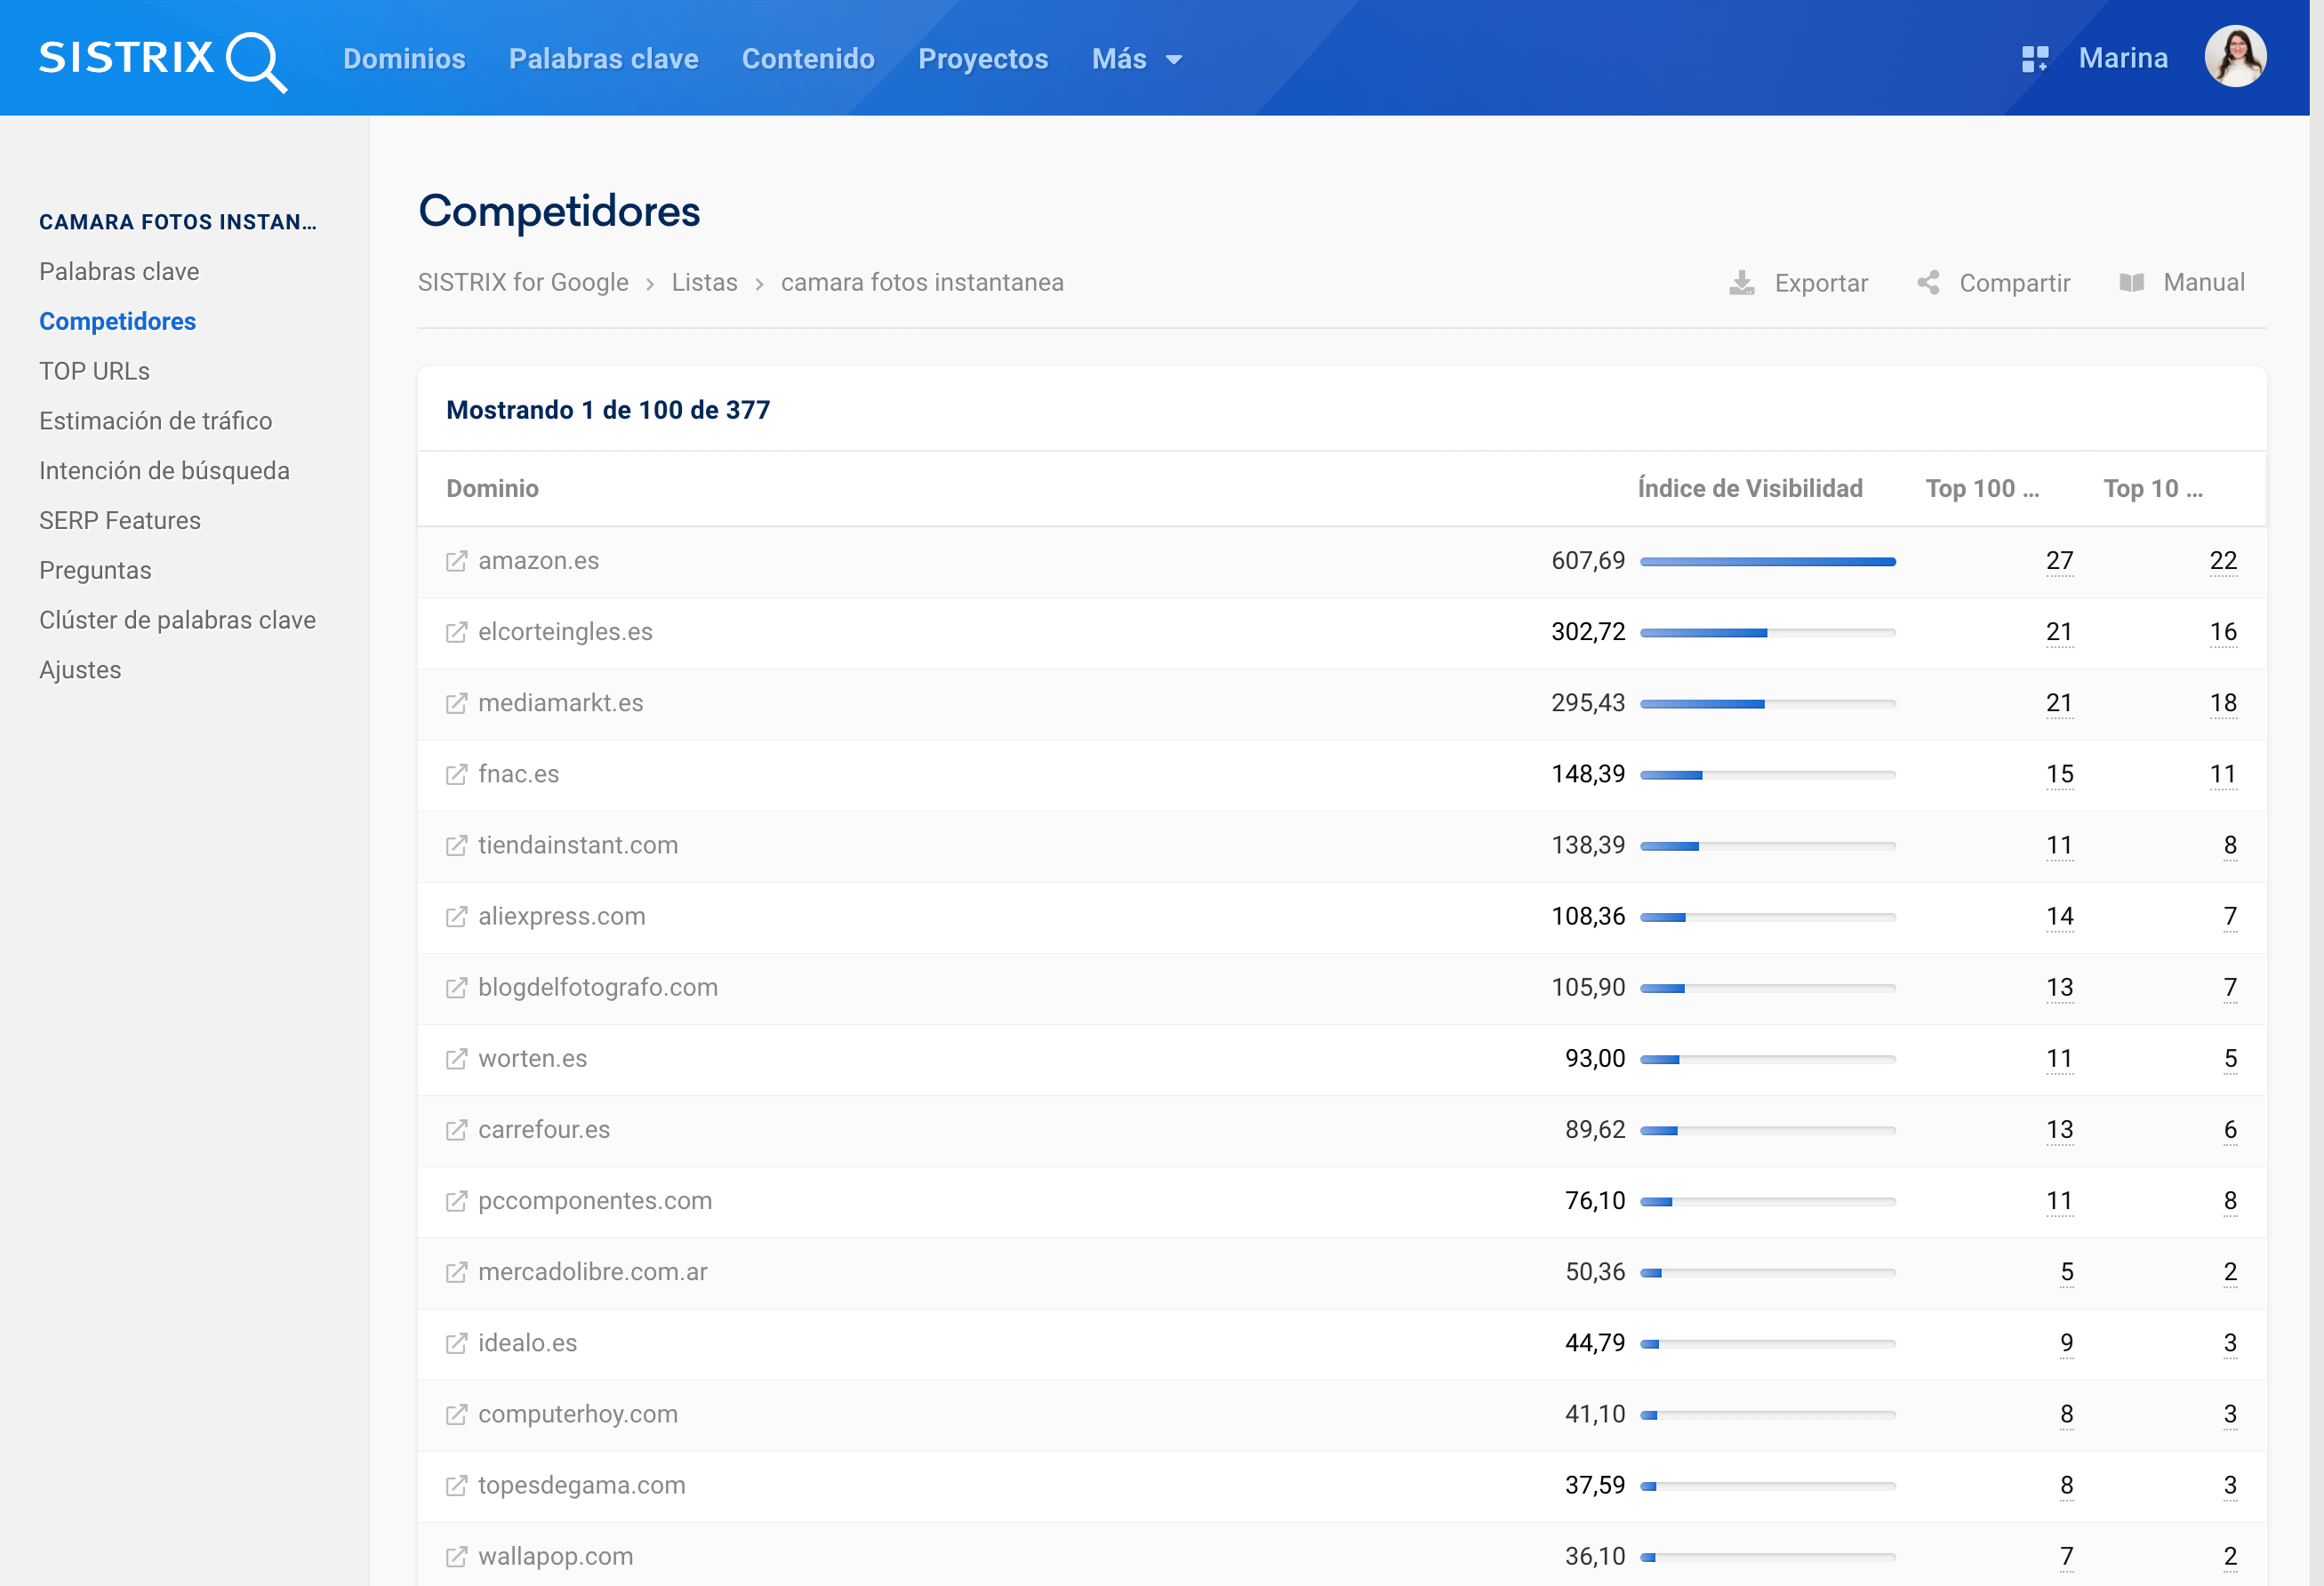This screenshot has width=2324, height=1586.
Task: Sort by Índice de Visibilidad column
Action: coord(1749,488)
